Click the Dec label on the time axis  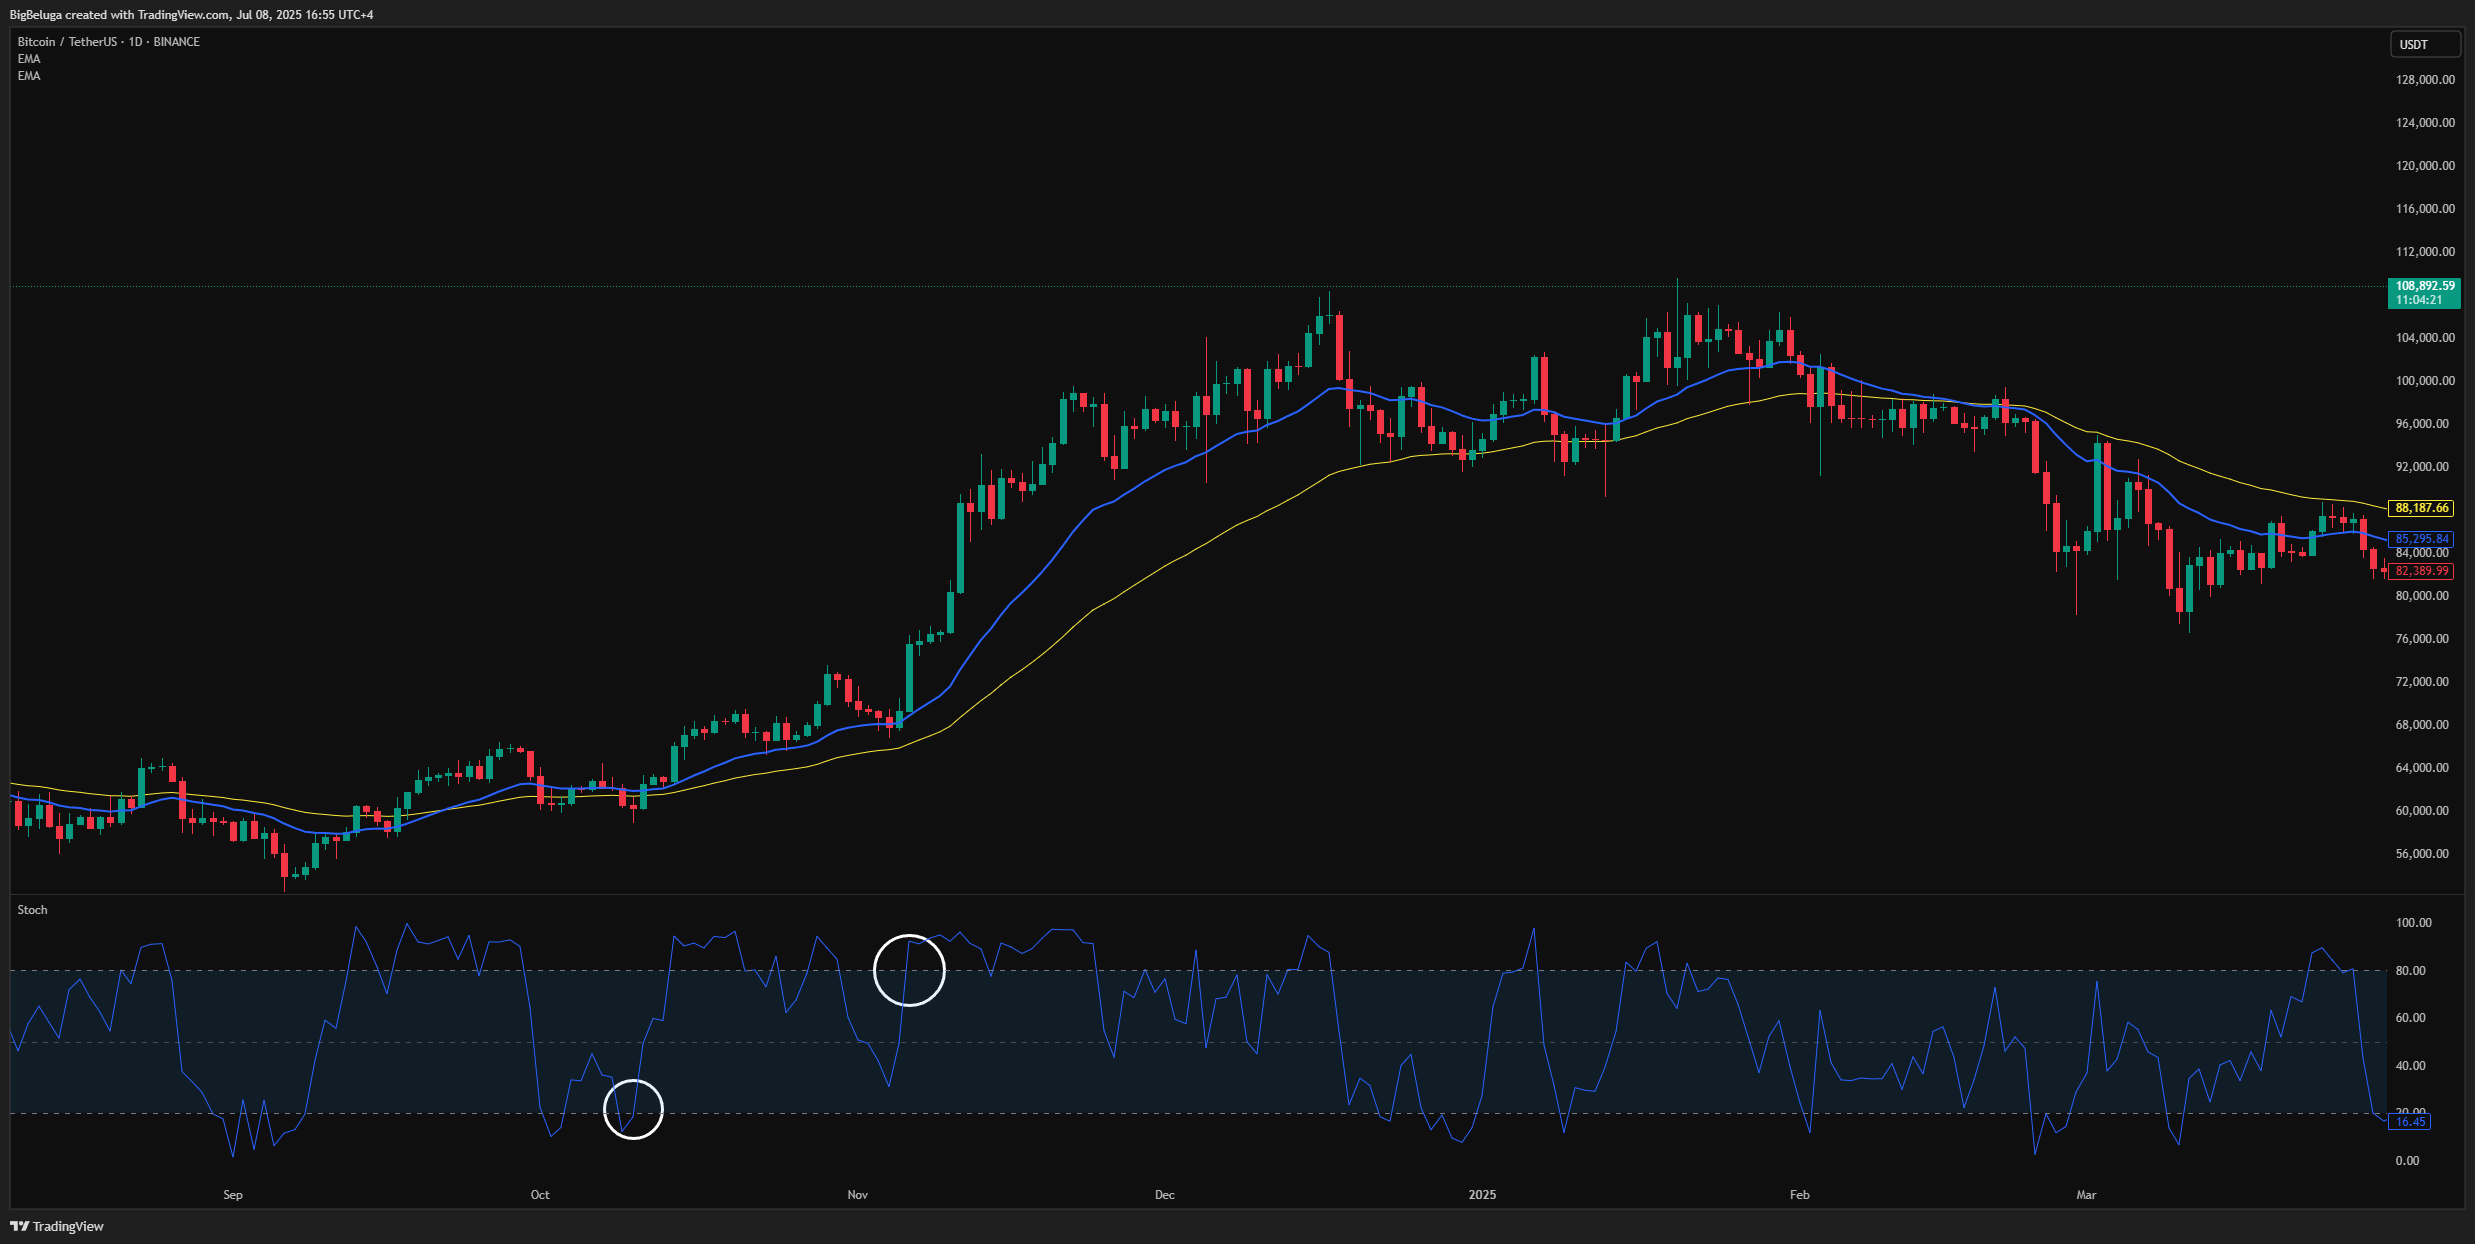point(1165,1195)
